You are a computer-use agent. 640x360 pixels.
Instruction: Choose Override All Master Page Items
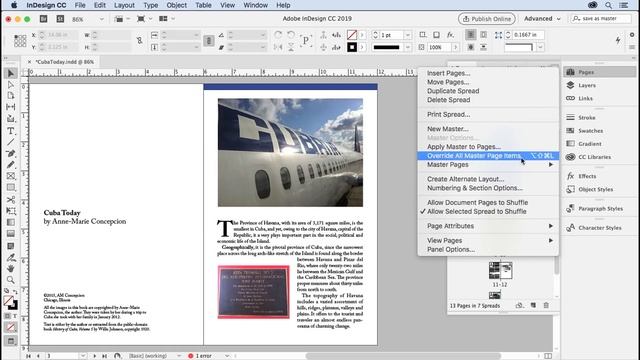(x=488, y=156)
